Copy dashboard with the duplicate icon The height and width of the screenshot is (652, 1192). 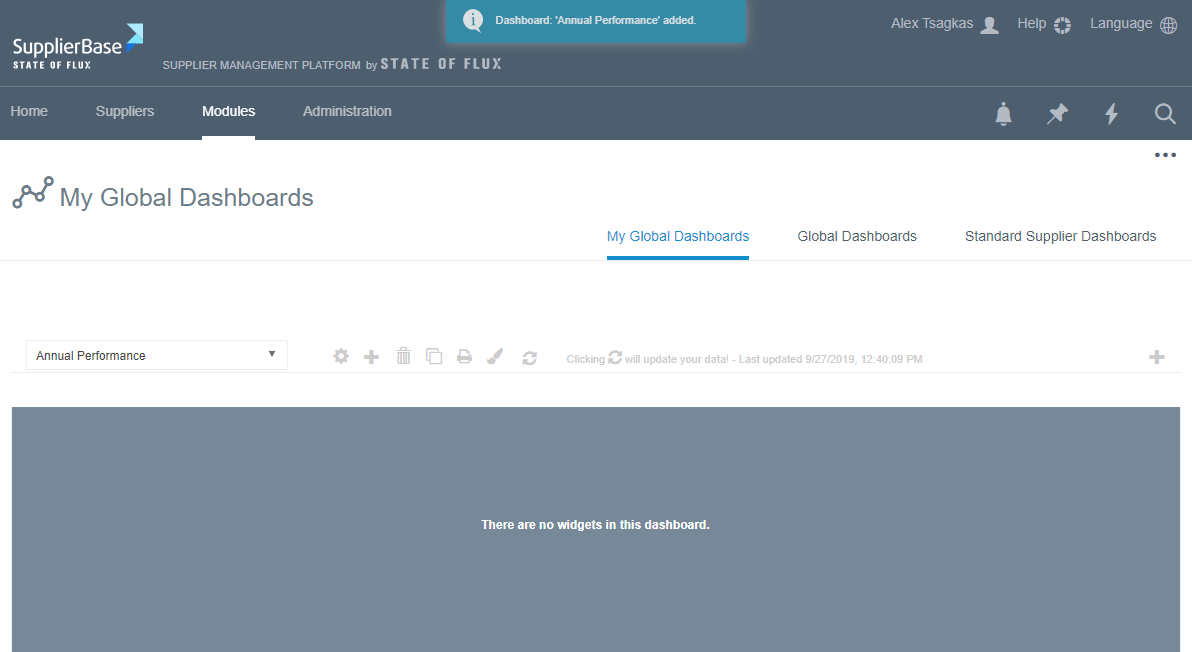tap(434, 356)
